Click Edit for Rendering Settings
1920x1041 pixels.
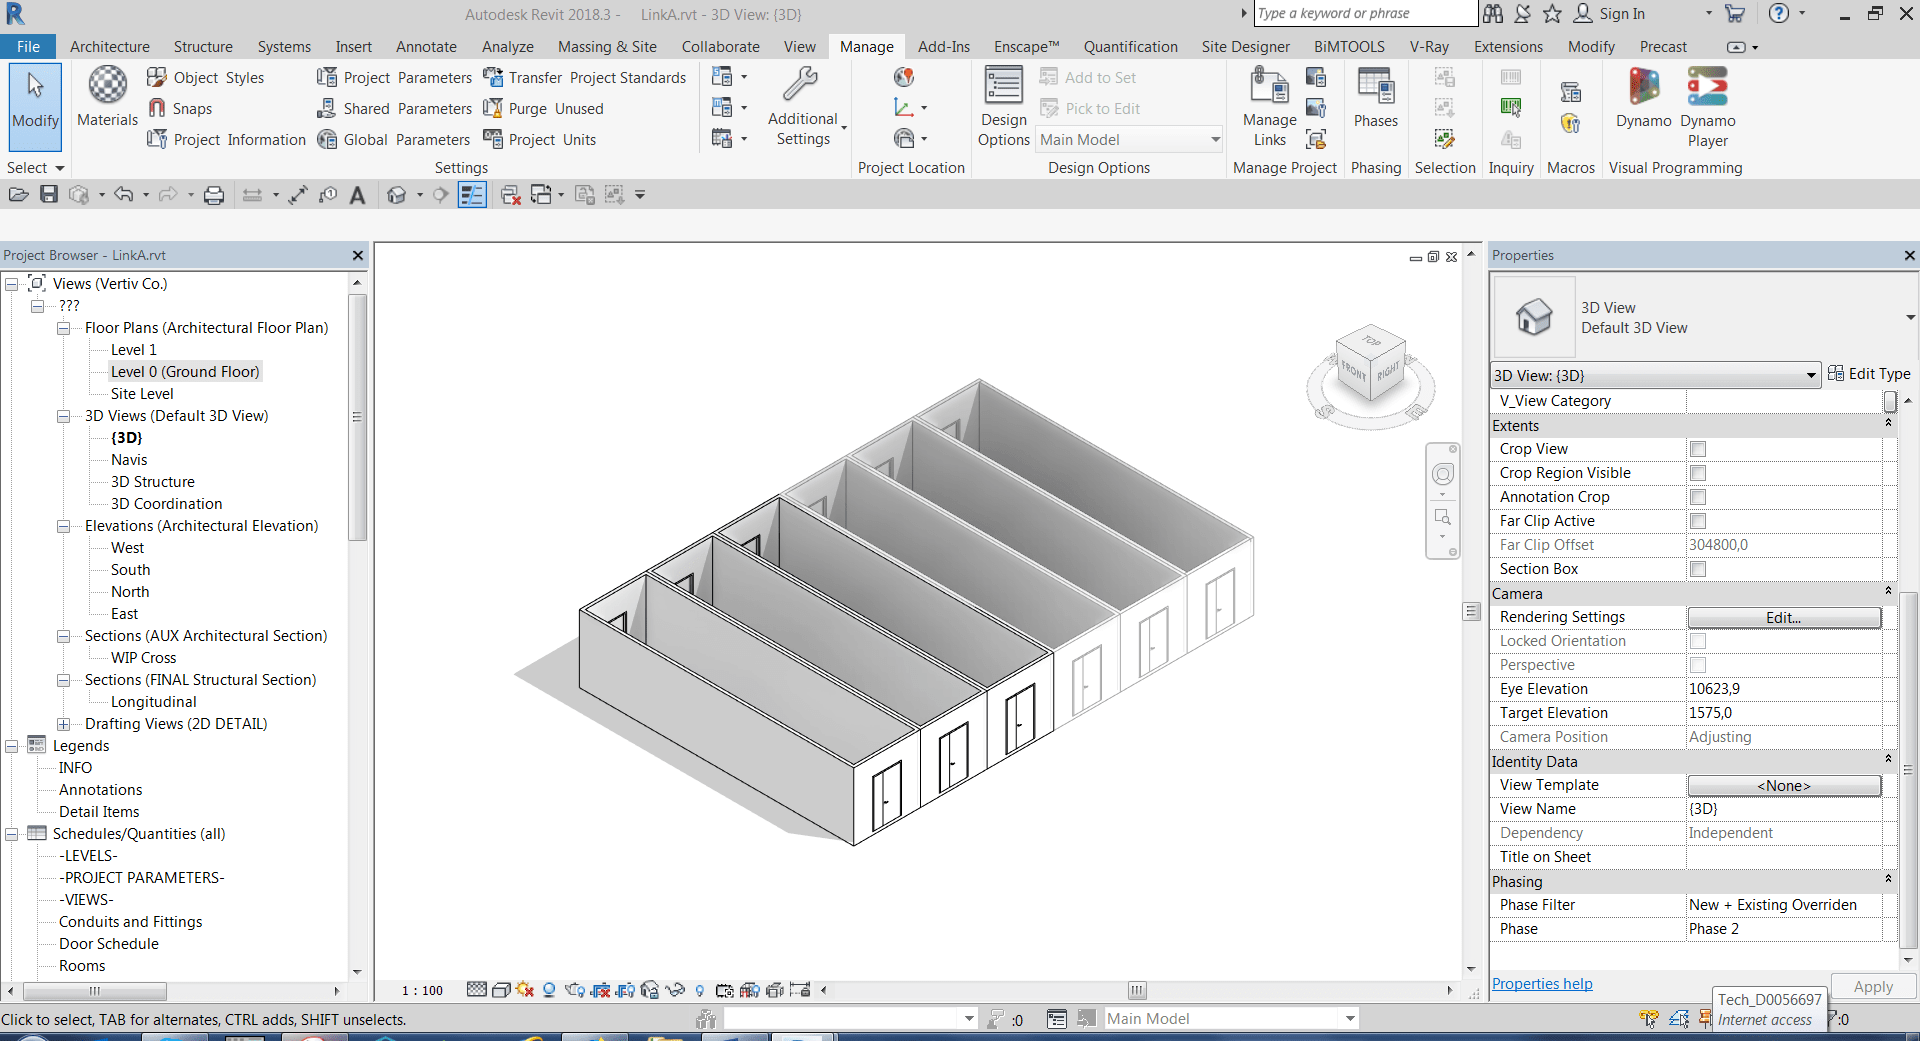(x=1784, y=617)
